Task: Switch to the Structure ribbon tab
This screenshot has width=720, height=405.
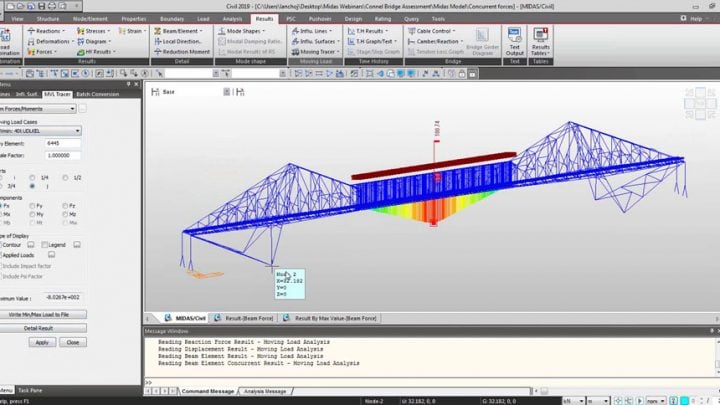Action: (x=48, y=19)
